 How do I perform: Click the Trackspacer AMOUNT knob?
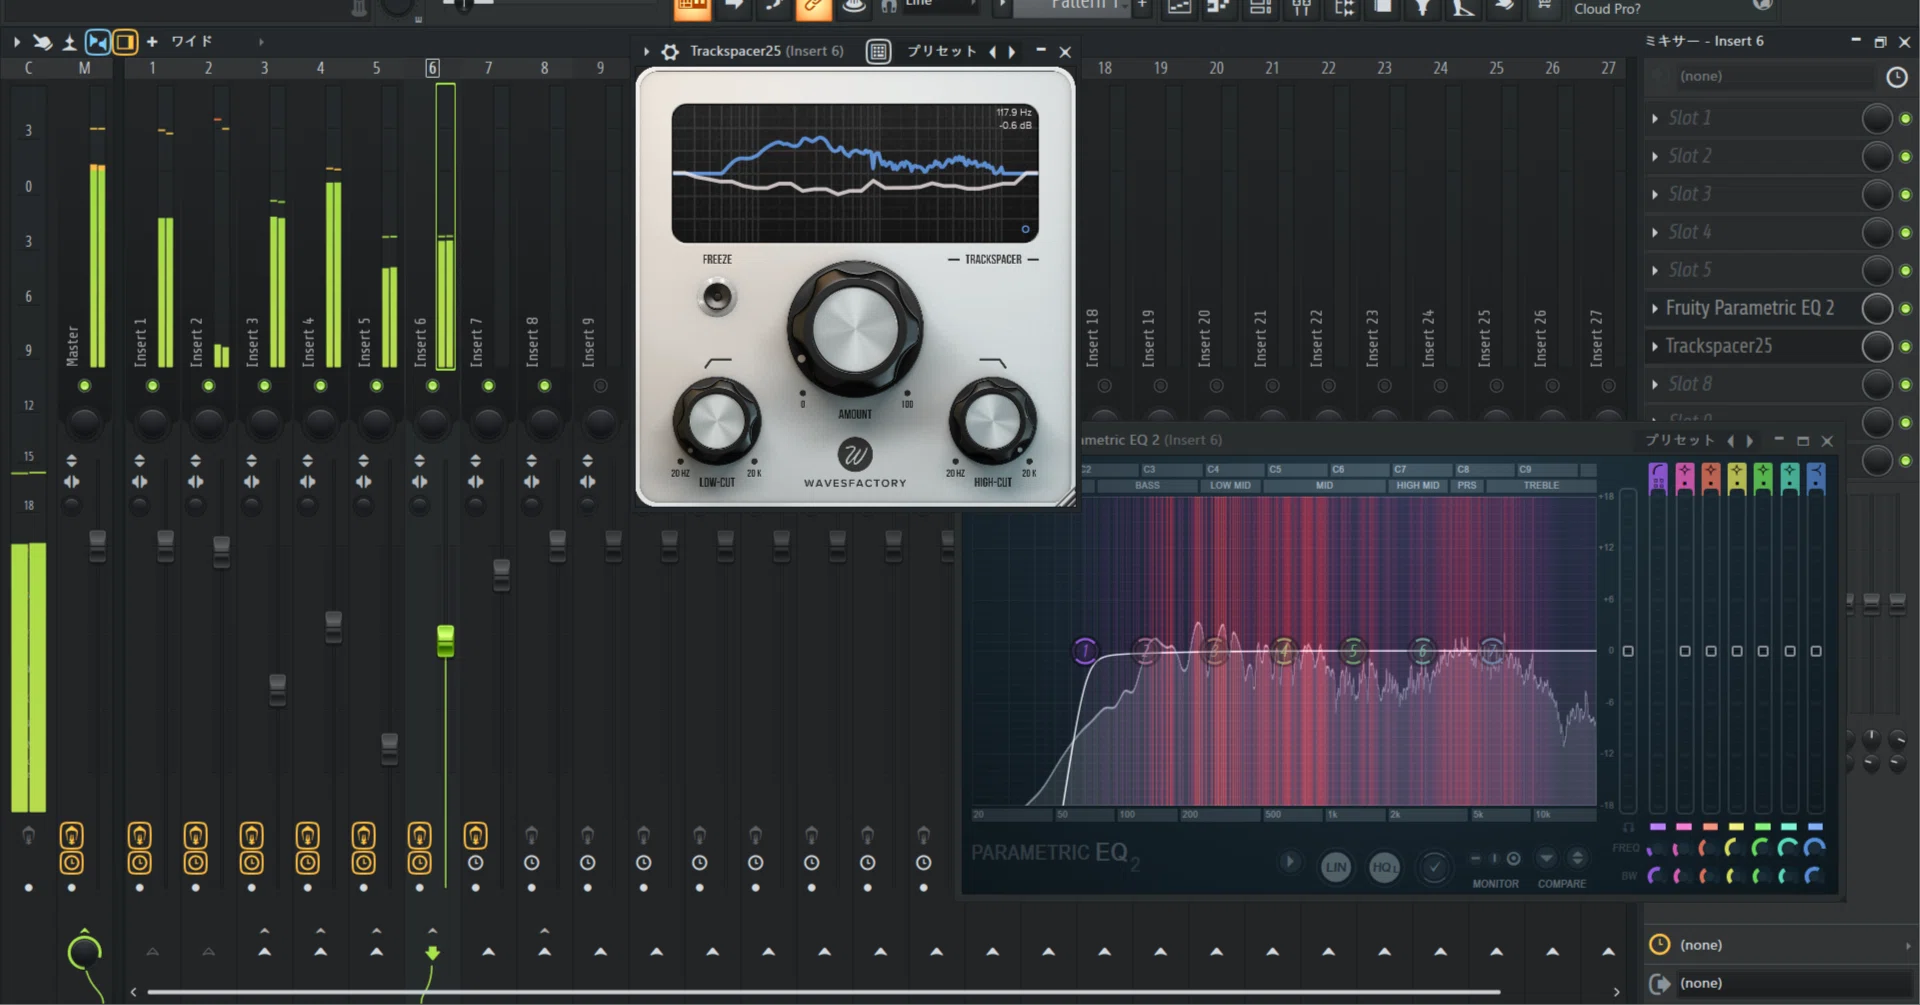point(855,328)
